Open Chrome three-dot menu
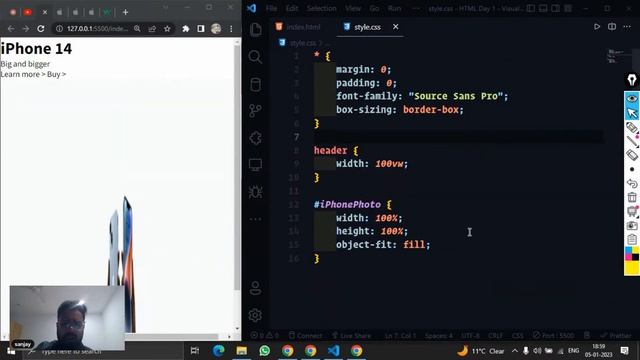The height and width of the screenshot is (360, 640). click(x=231, y=29)
